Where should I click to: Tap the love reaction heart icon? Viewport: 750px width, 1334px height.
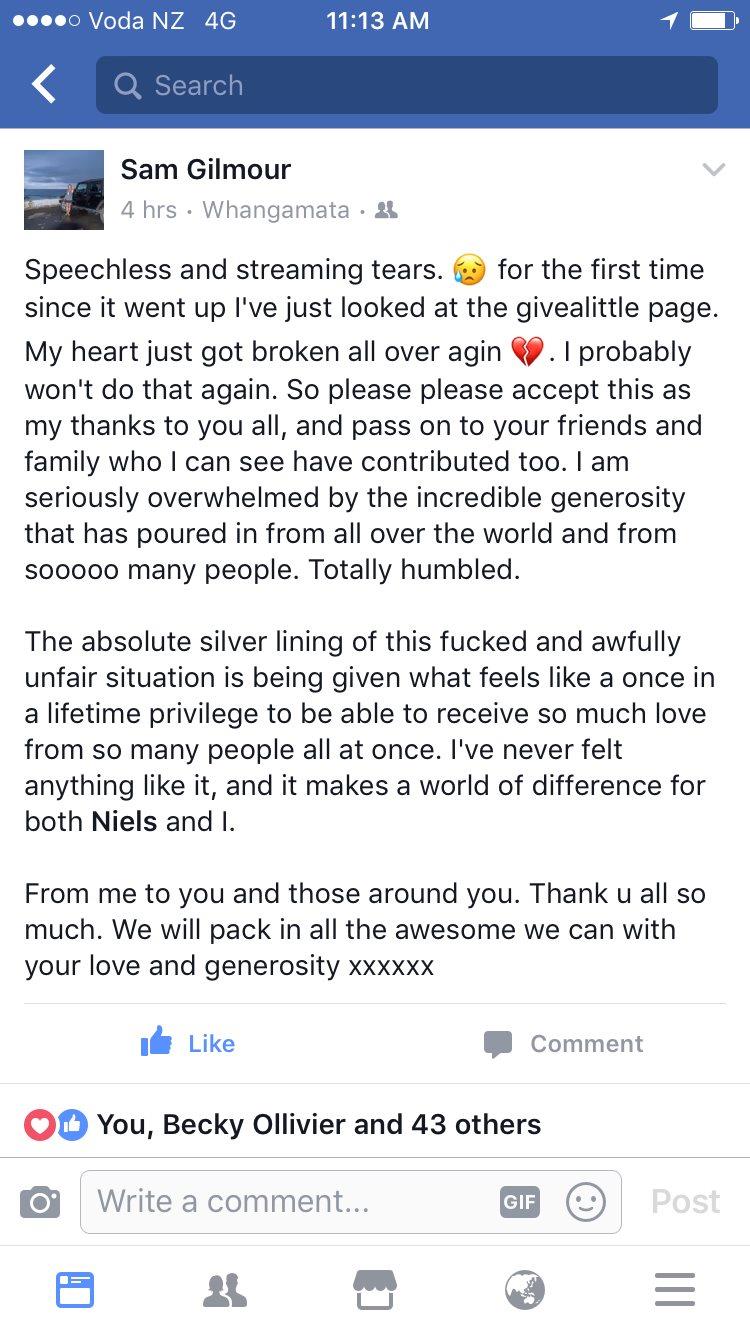click(x=39, y=1124)
